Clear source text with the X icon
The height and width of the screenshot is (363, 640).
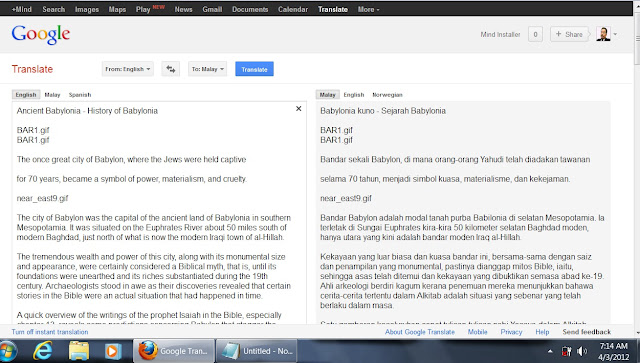pyautogui.click(x=298, y=109)
